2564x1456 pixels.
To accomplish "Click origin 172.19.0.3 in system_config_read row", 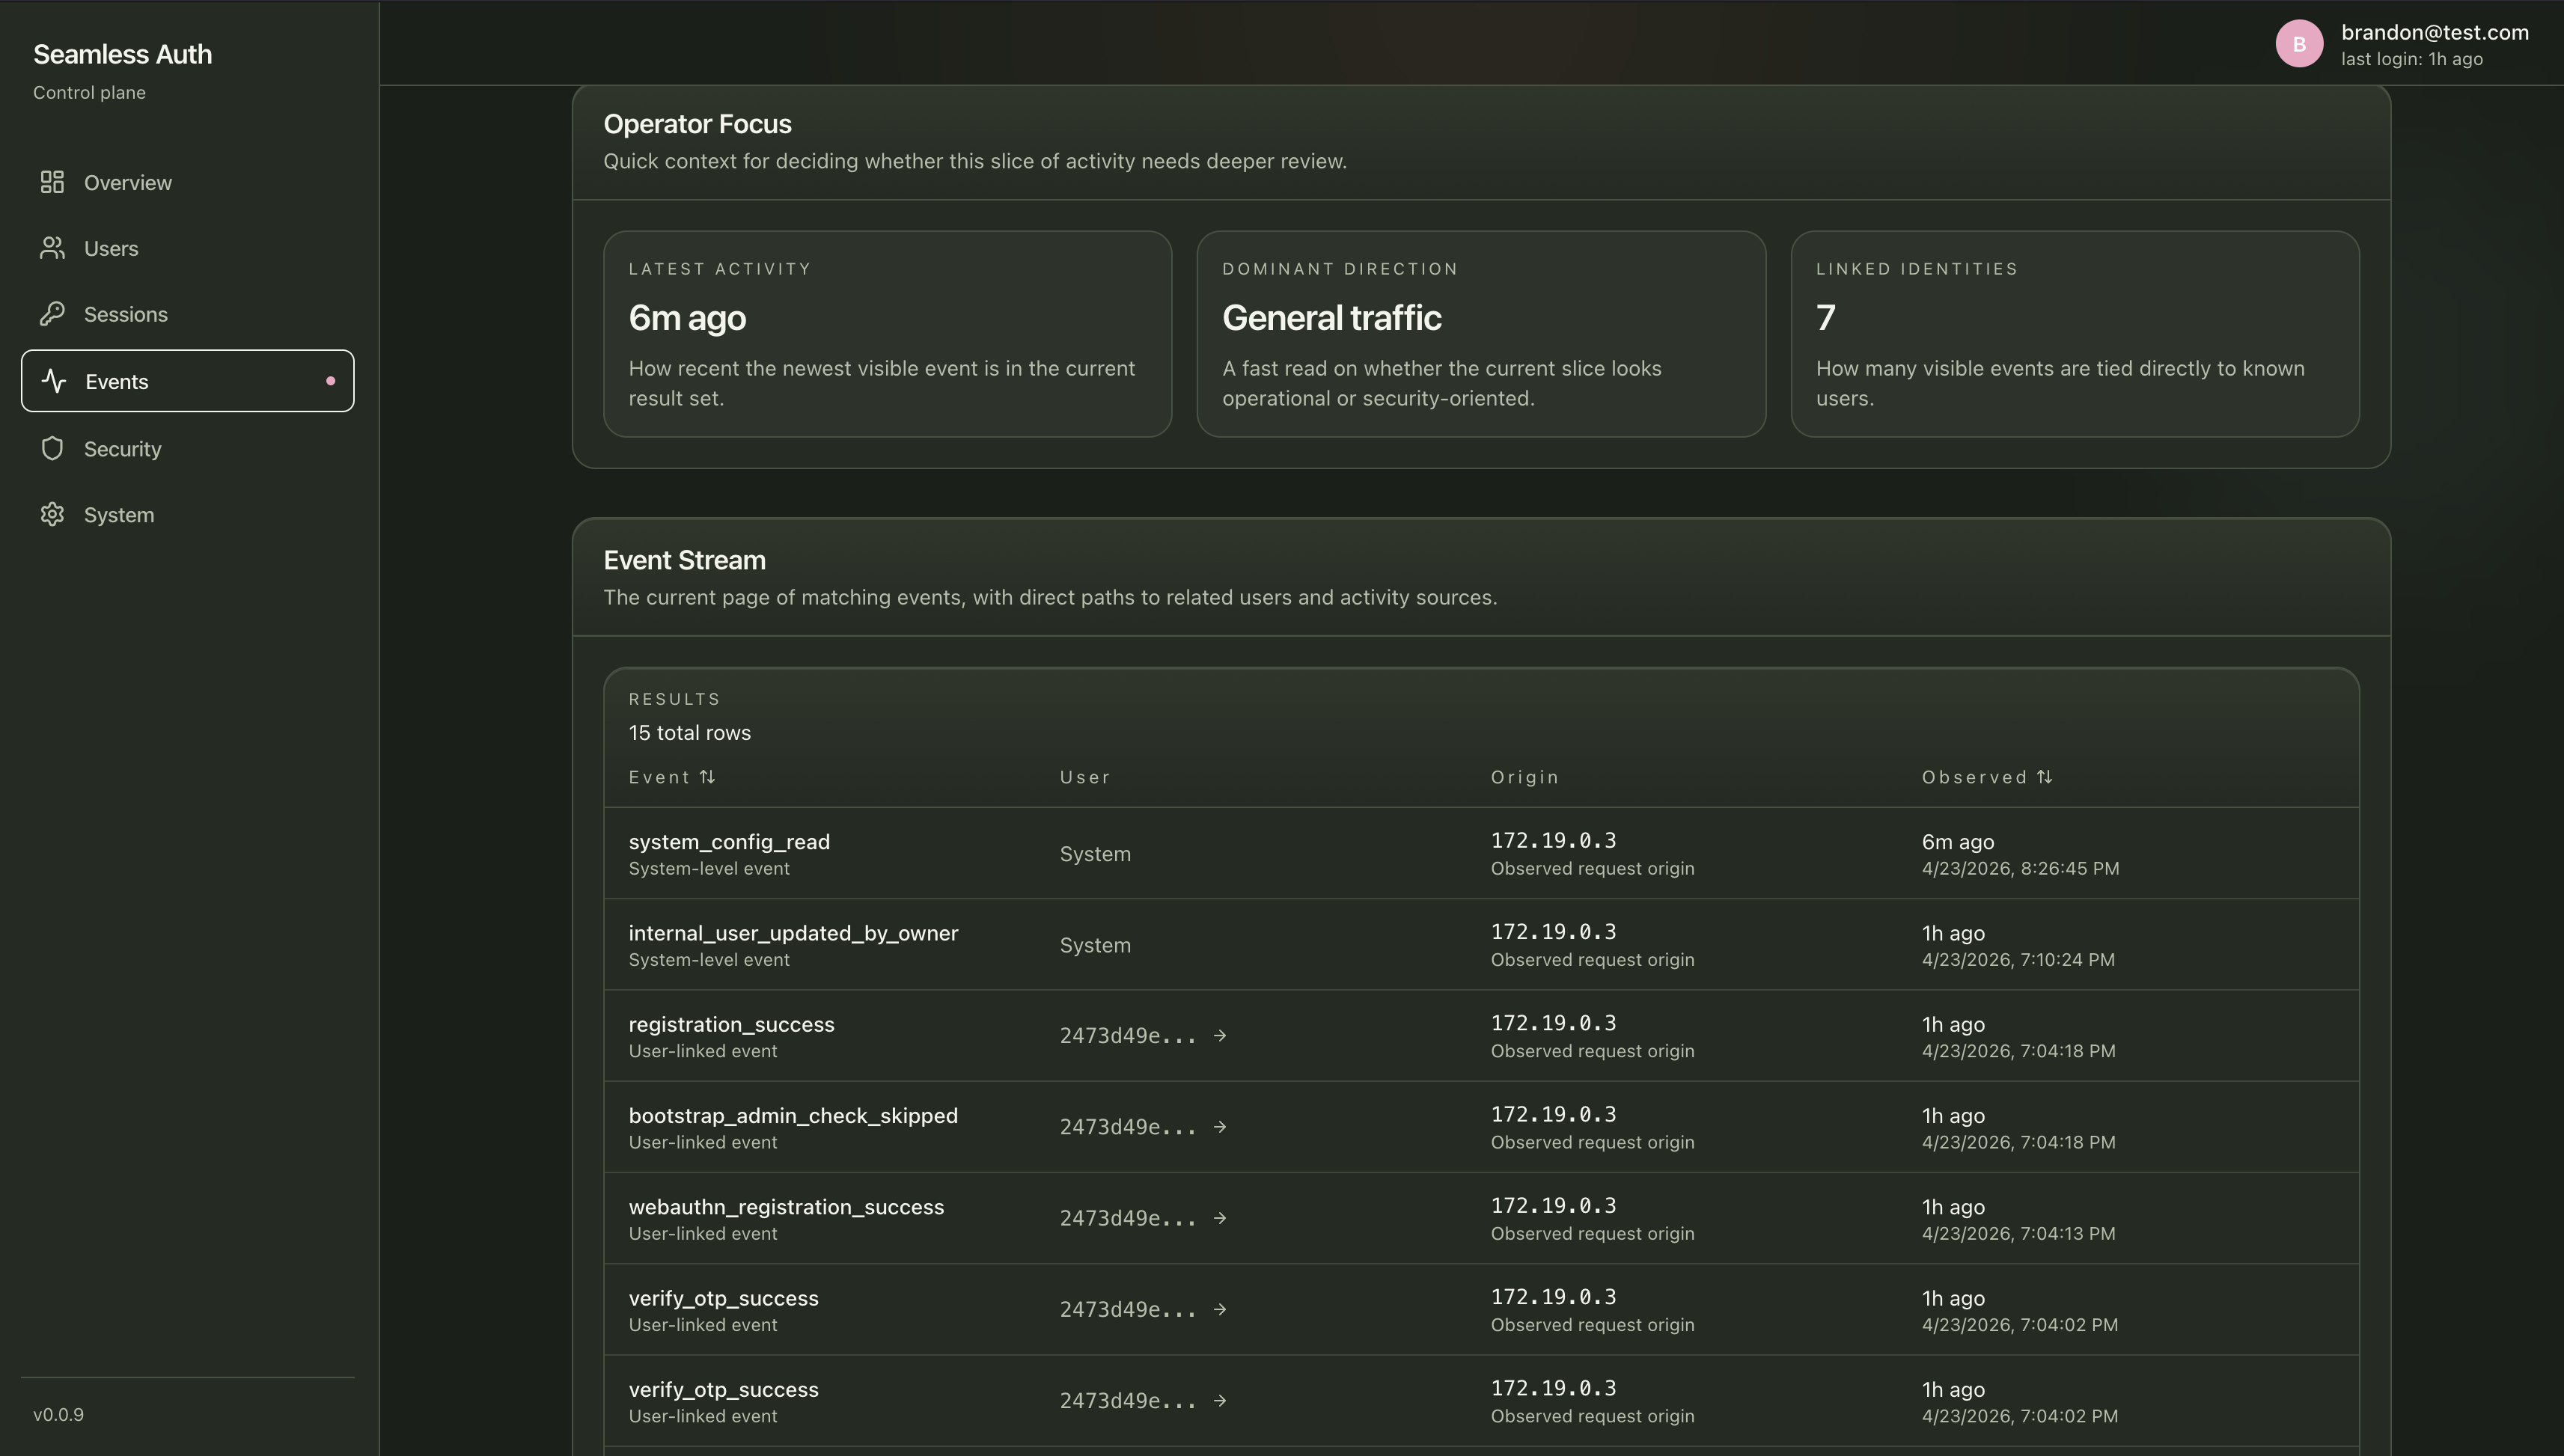I will pyautogui.click(x=1553, y=841).
